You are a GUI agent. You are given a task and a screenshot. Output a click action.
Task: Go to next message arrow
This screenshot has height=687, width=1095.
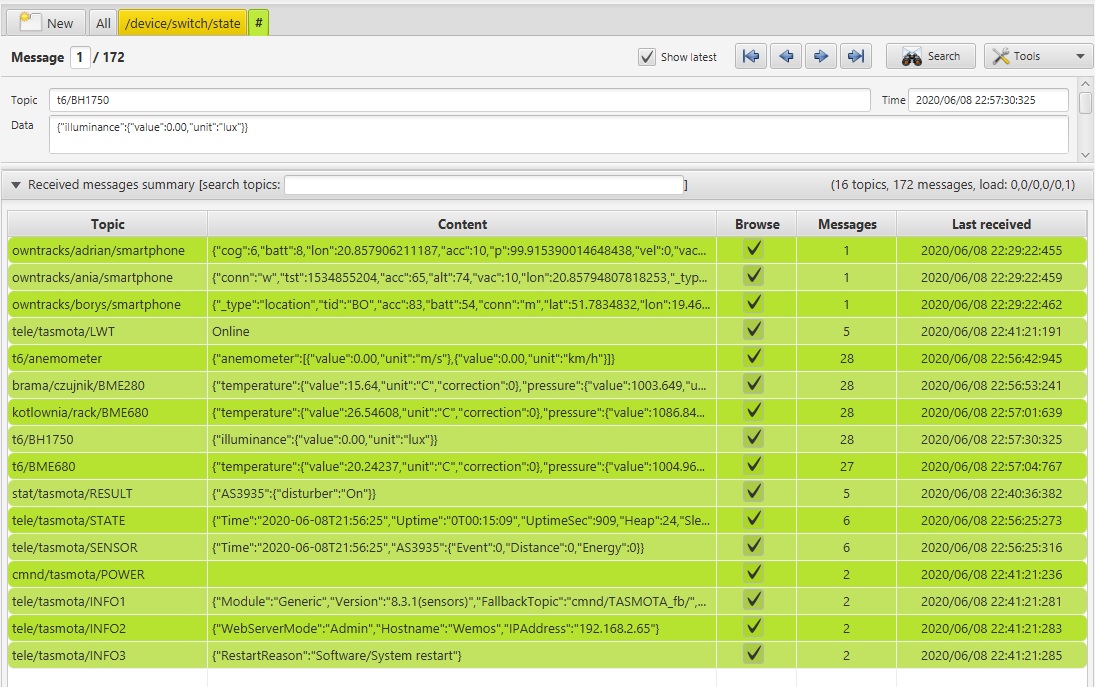point(821,57)
